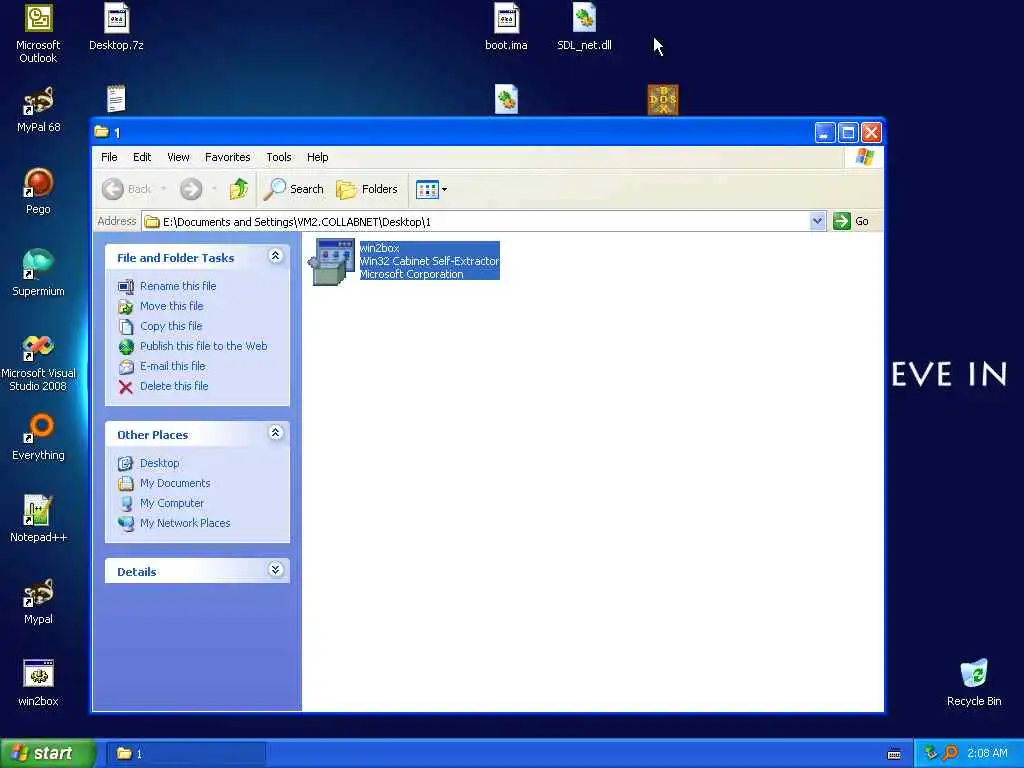Viewport: 1024px width, 768px height.
Task: Click the folder 1 taskbar button
Action: (186, 754)
